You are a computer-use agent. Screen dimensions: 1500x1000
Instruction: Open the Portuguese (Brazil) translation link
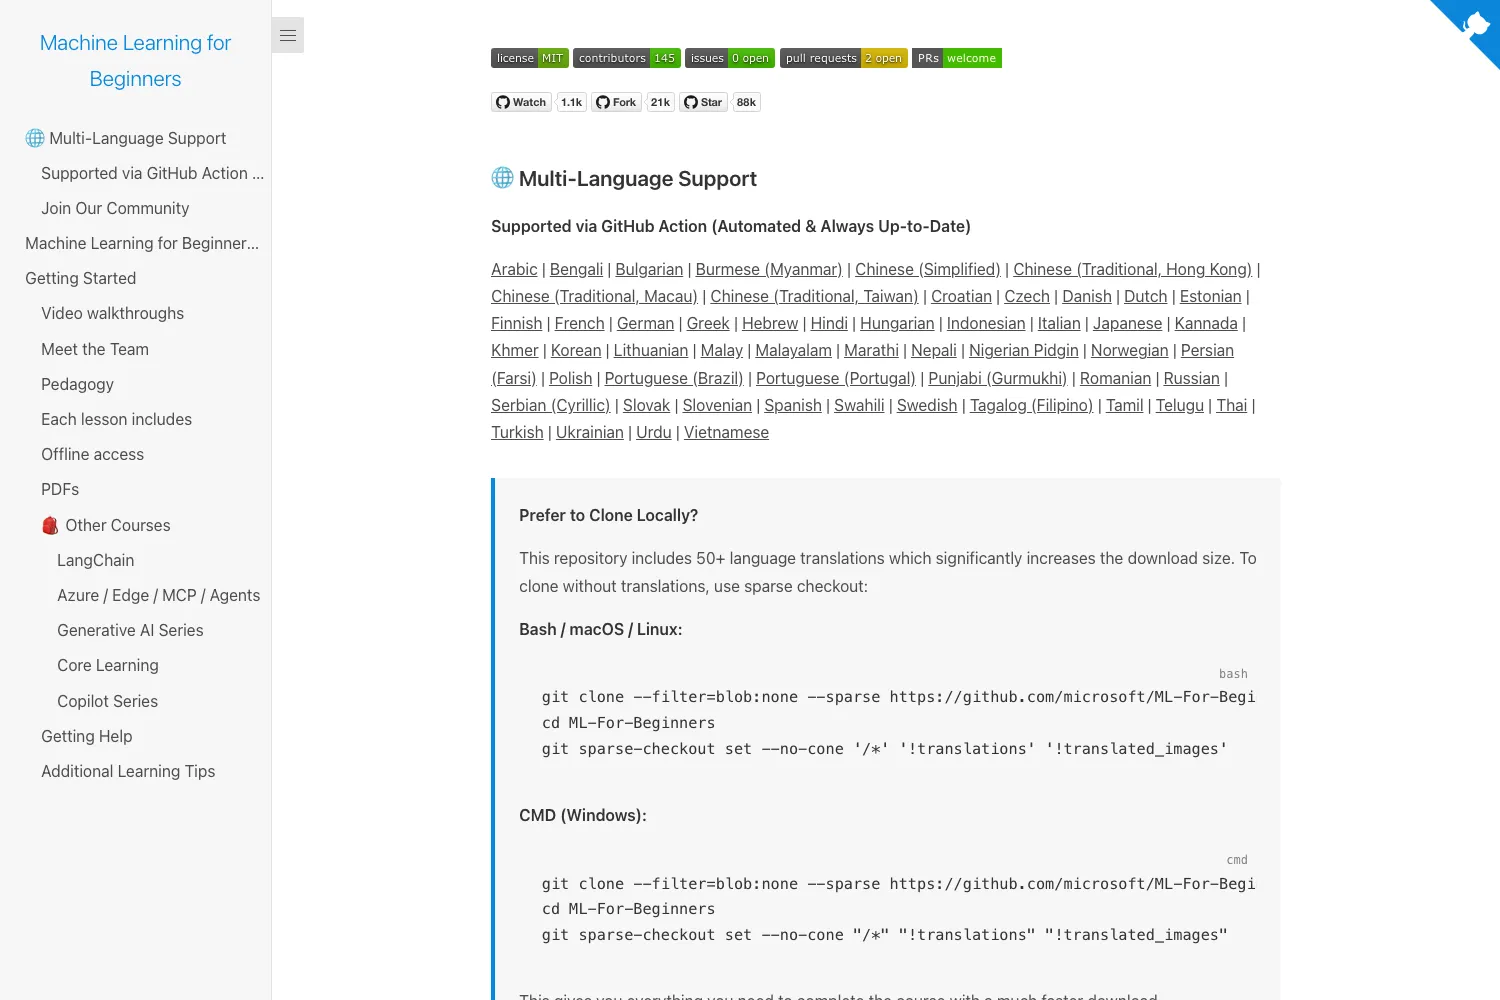pyautogui.click(x=674, y=378)
